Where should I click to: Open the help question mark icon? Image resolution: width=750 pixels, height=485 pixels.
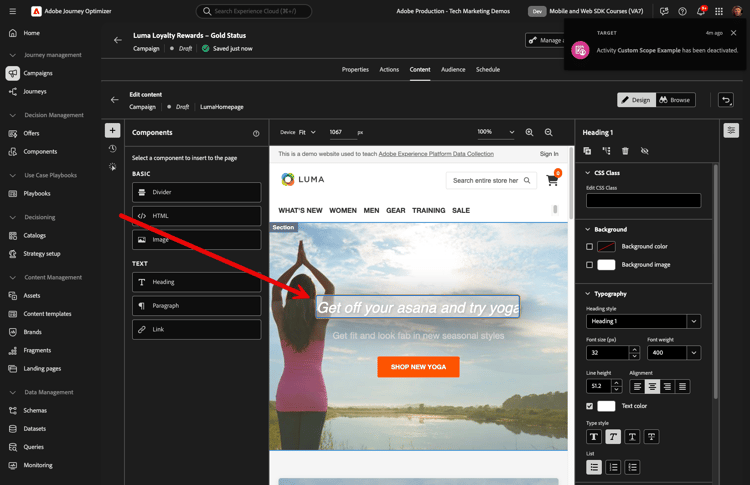pyautogui.click(x=683, y=11)
